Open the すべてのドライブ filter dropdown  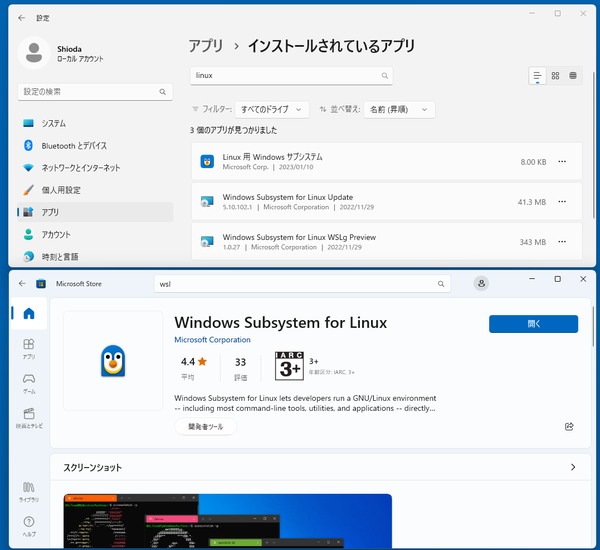pos(272,109)
